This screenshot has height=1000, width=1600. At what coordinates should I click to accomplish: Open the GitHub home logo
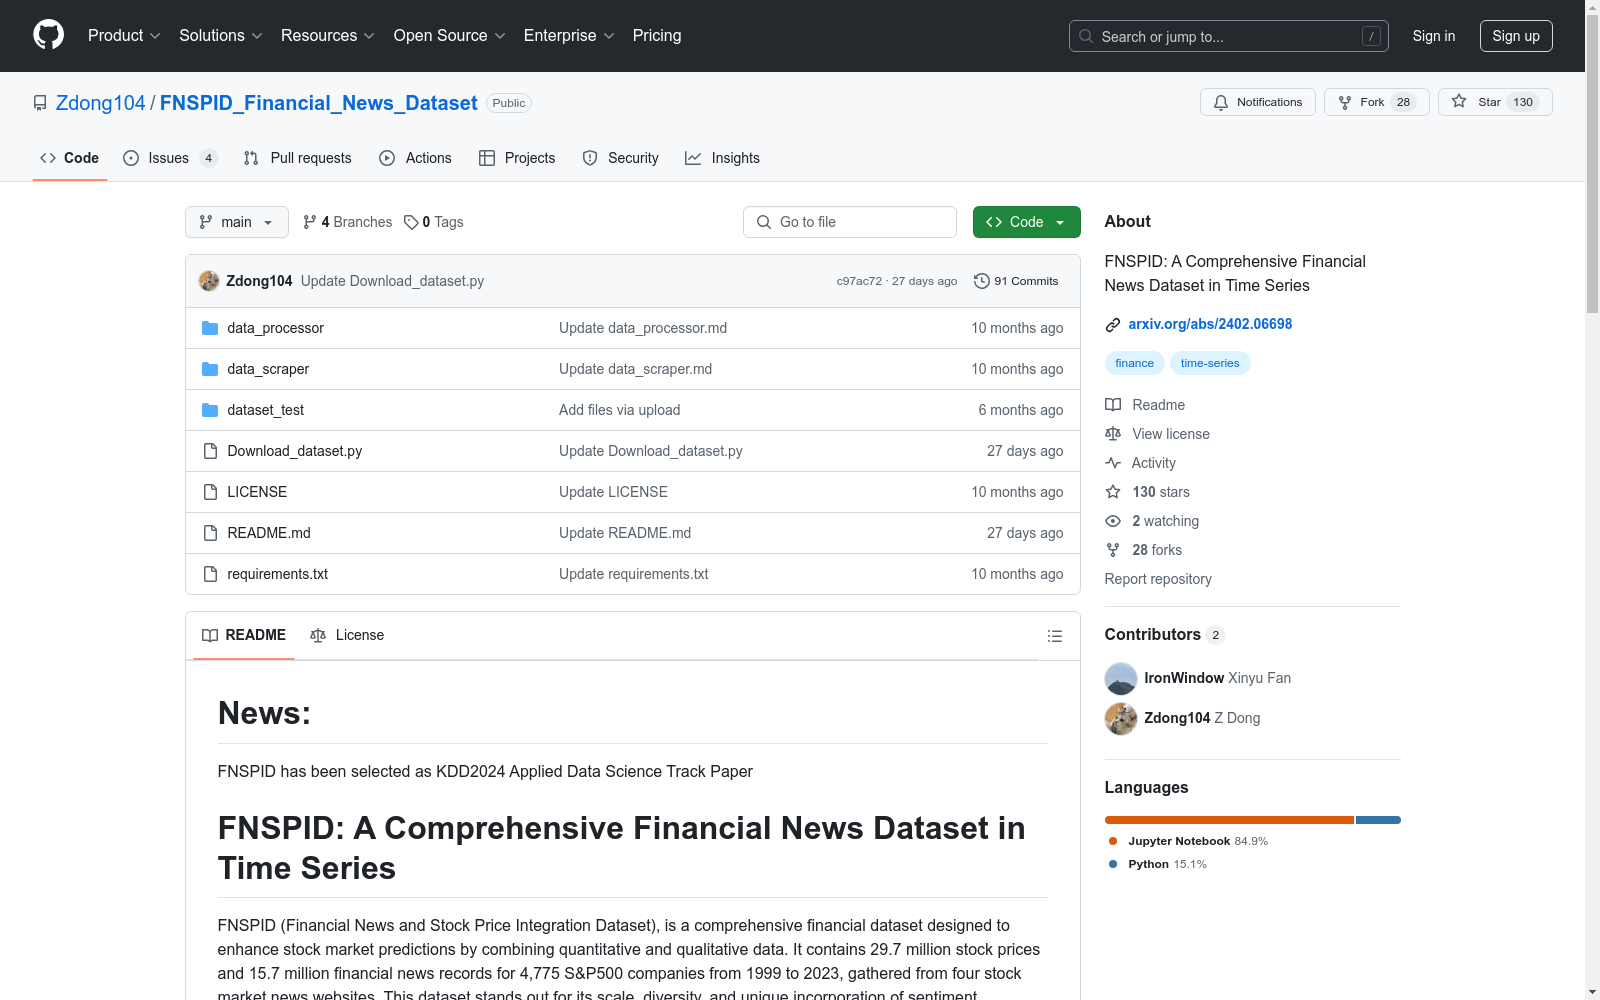[48, 35]
